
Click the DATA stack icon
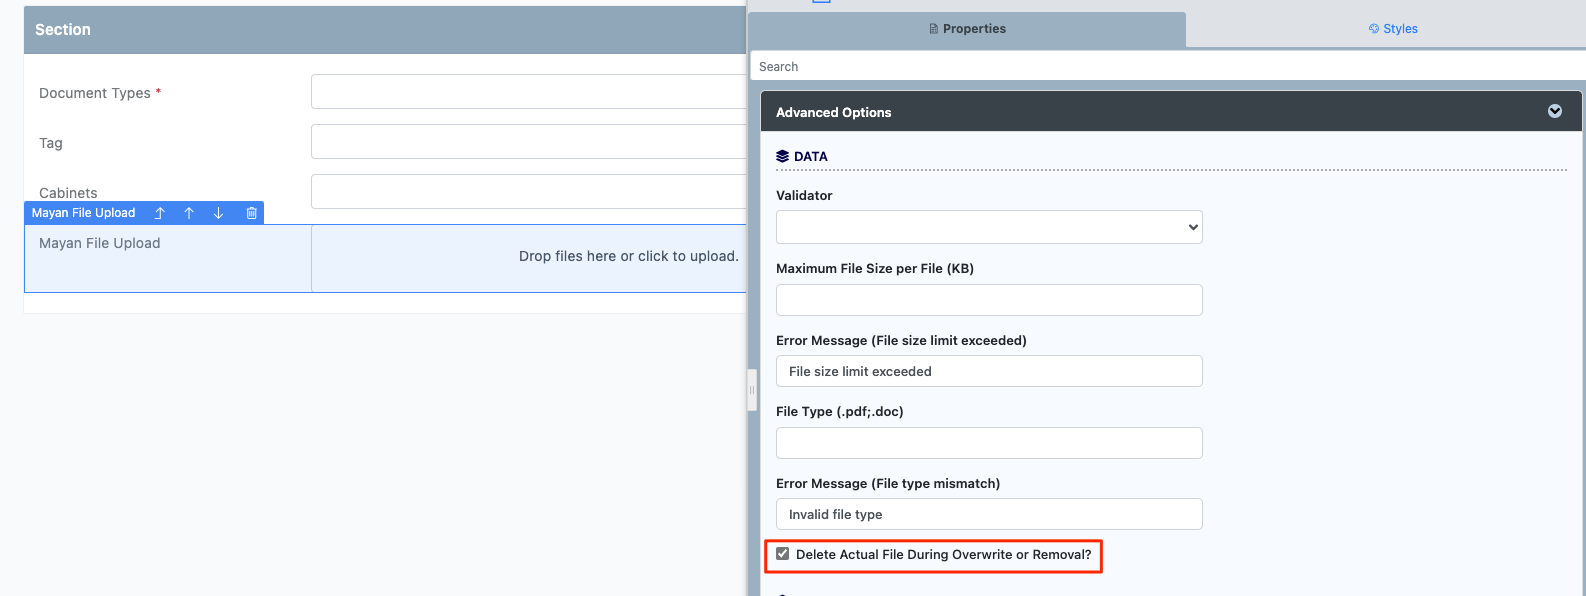pos(783,156)
